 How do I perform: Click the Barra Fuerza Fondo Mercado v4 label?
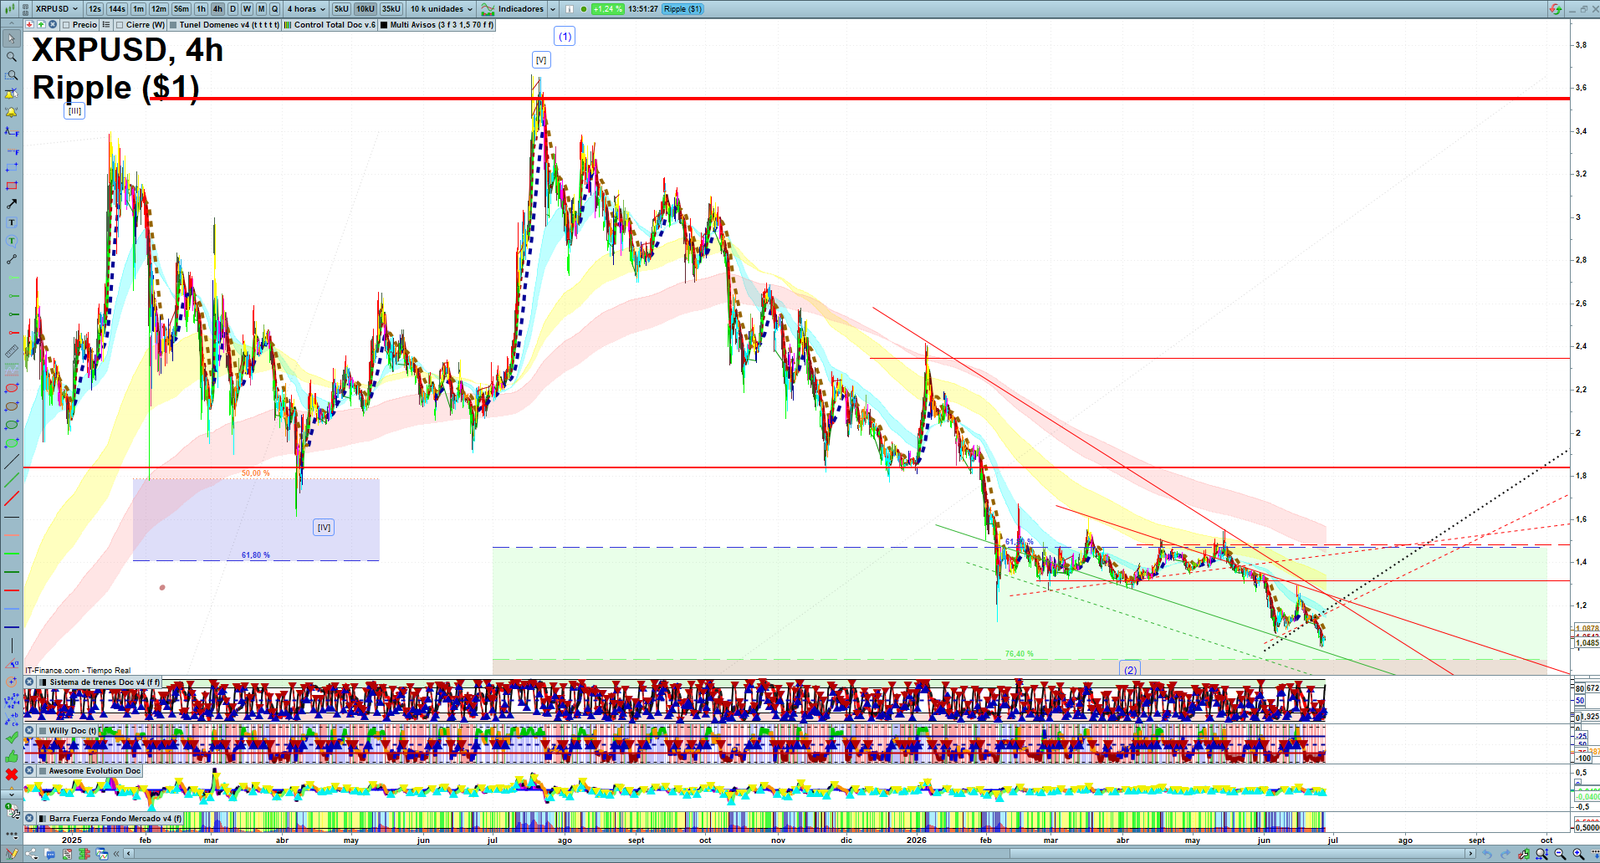pos(110,818)
